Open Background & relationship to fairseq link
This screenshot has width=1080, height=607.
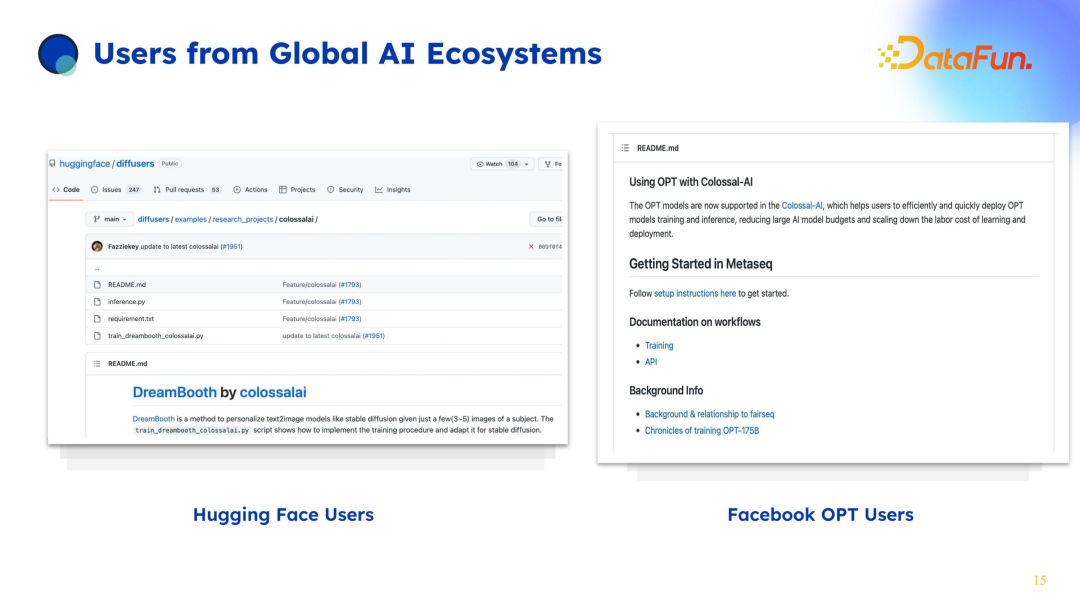[x=709, y=414]
